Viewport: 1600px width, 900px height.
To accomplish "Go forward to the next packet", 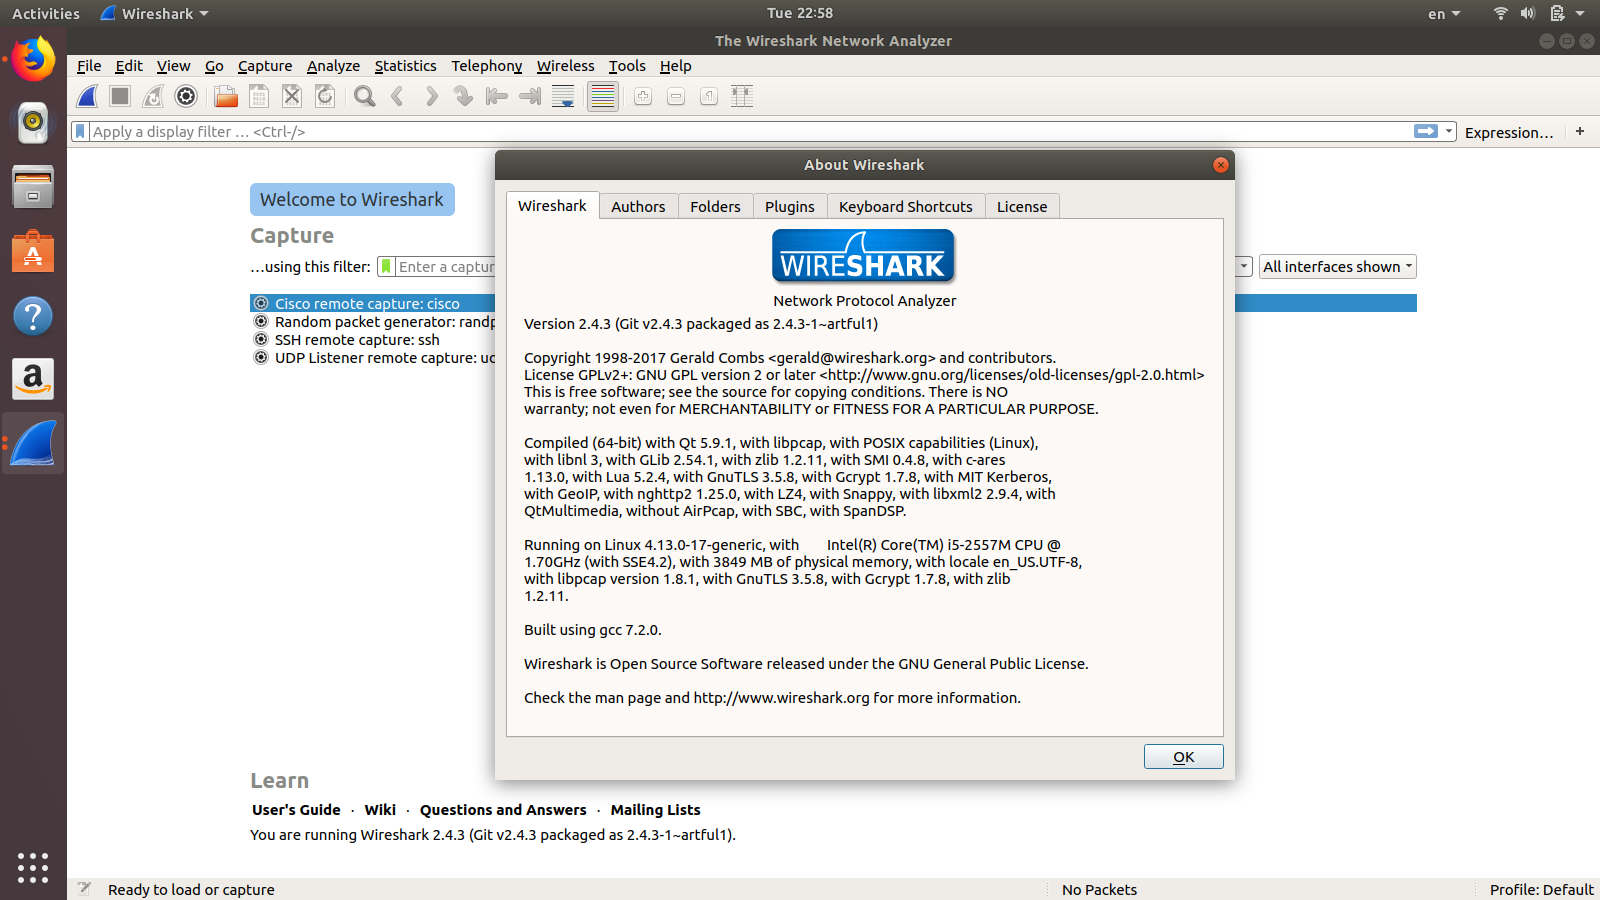I will coord(431,96).
